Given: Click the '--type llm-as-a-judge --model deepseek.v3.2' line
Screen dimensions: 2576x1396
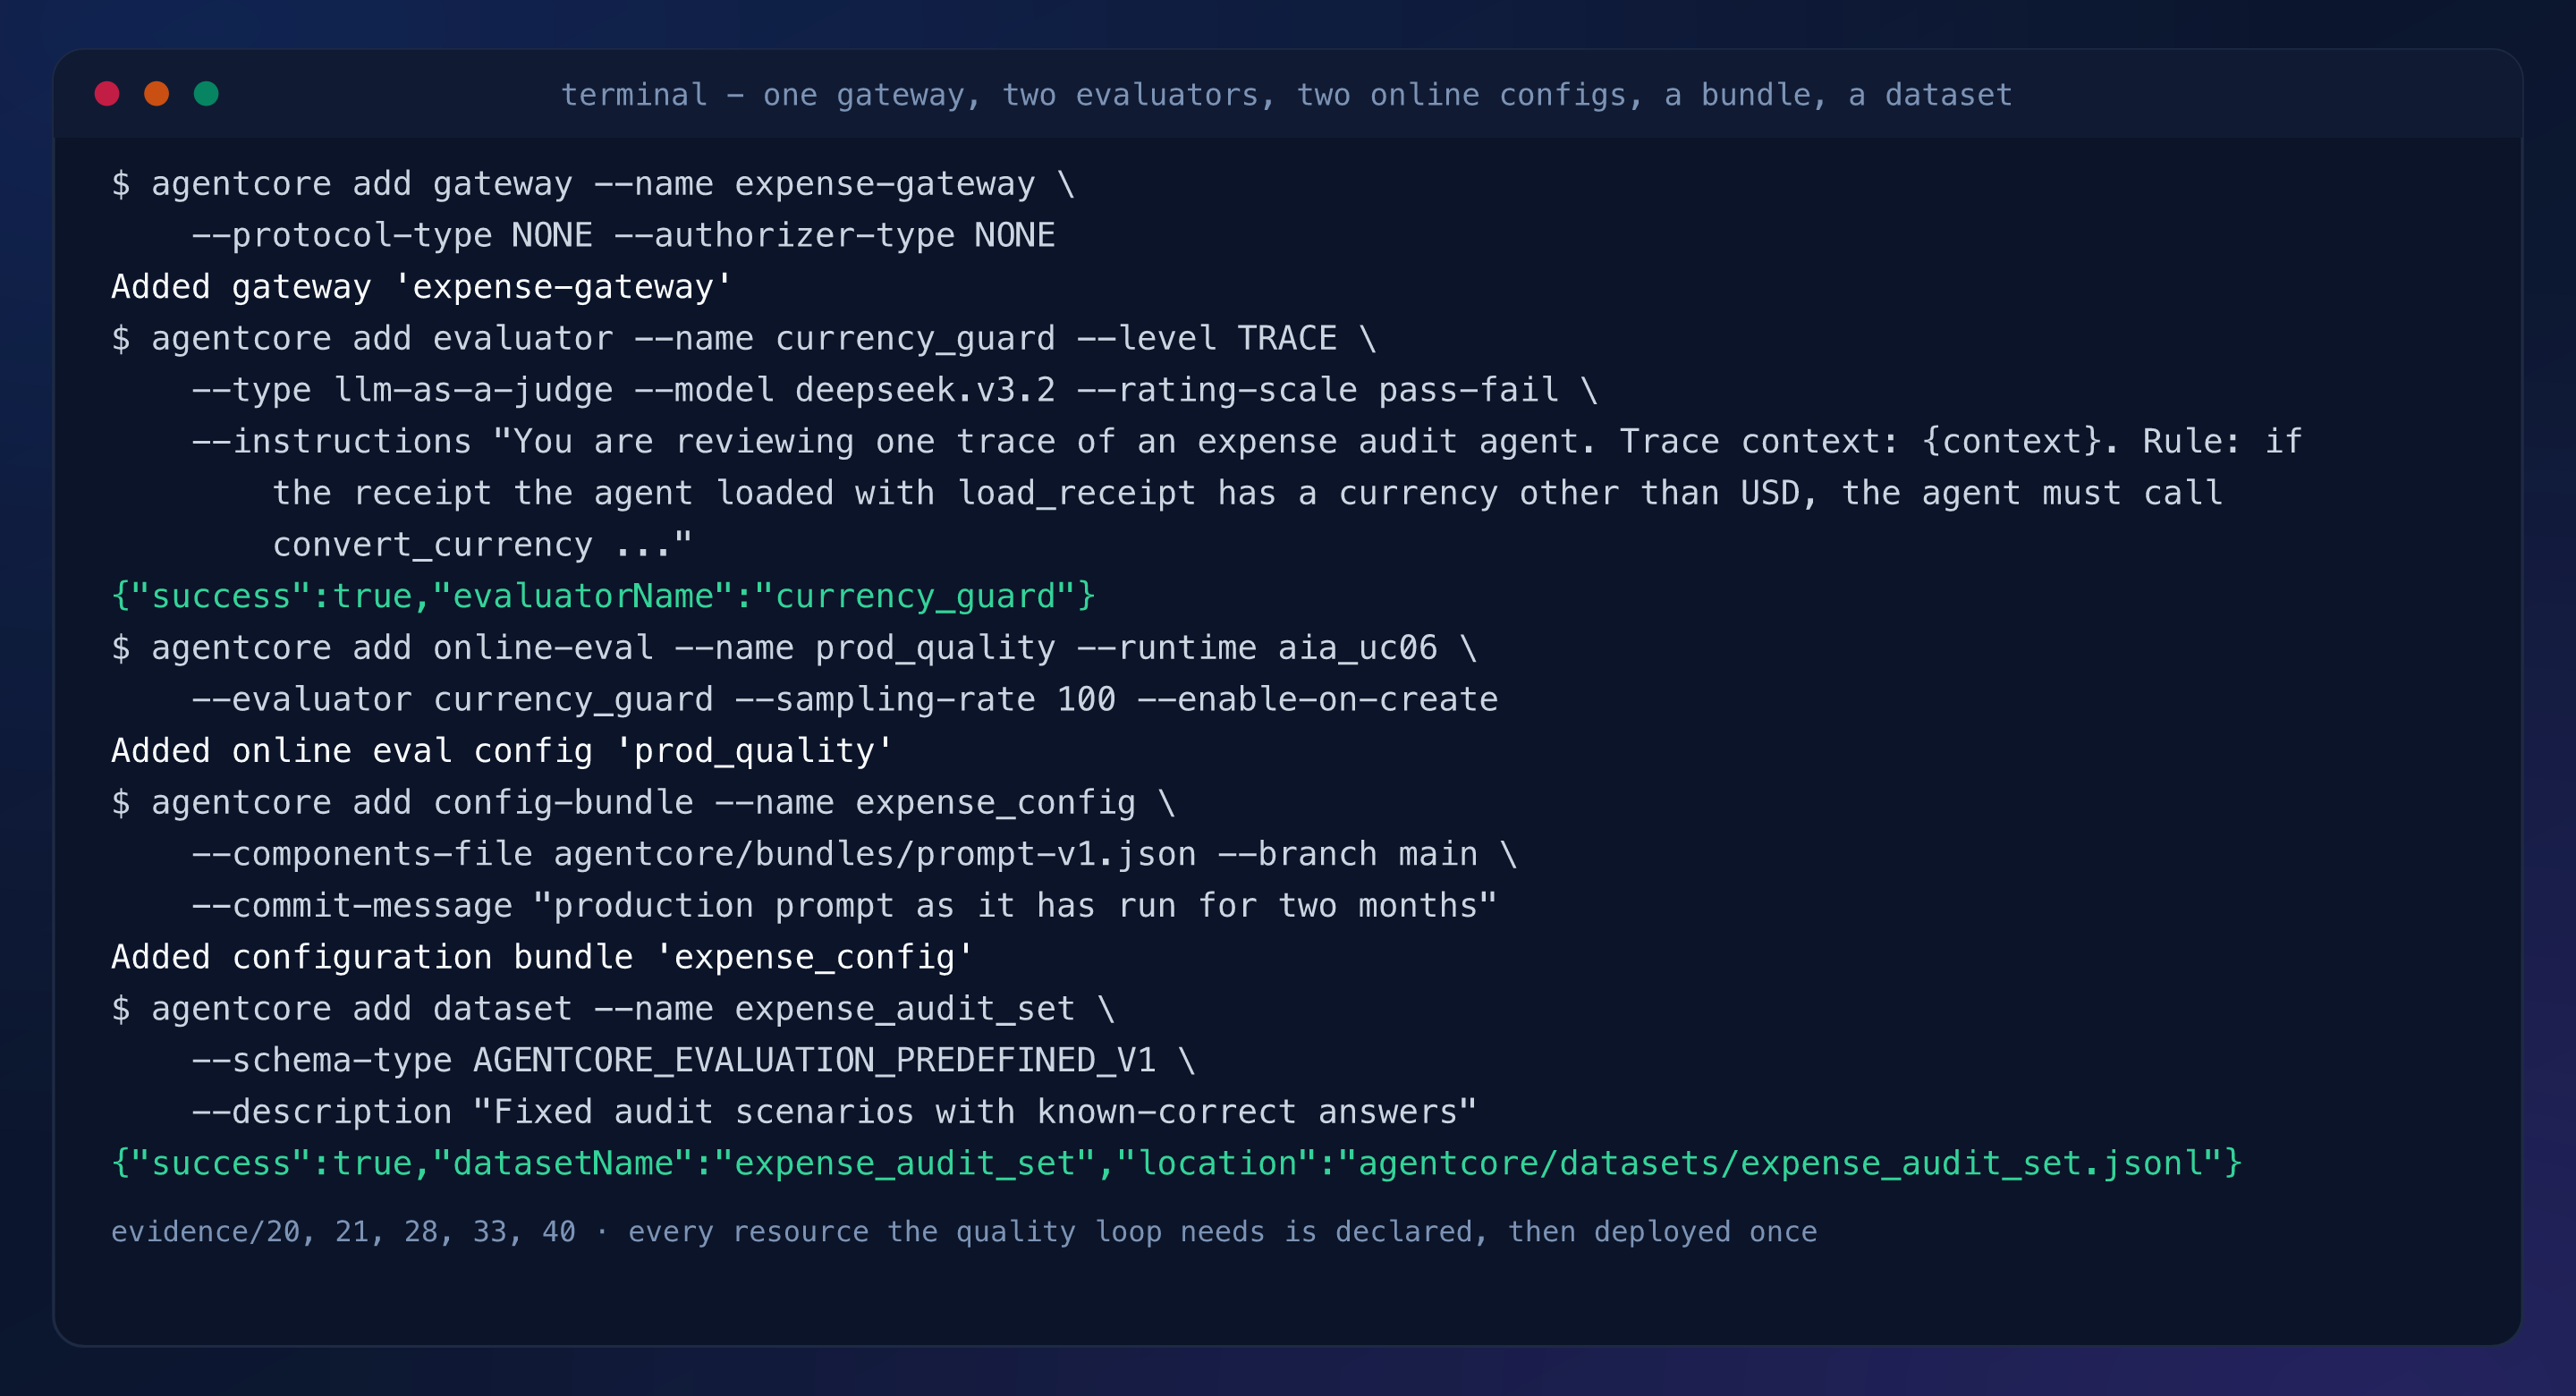Looking at the screenshot, I should [x=895, y=390].
